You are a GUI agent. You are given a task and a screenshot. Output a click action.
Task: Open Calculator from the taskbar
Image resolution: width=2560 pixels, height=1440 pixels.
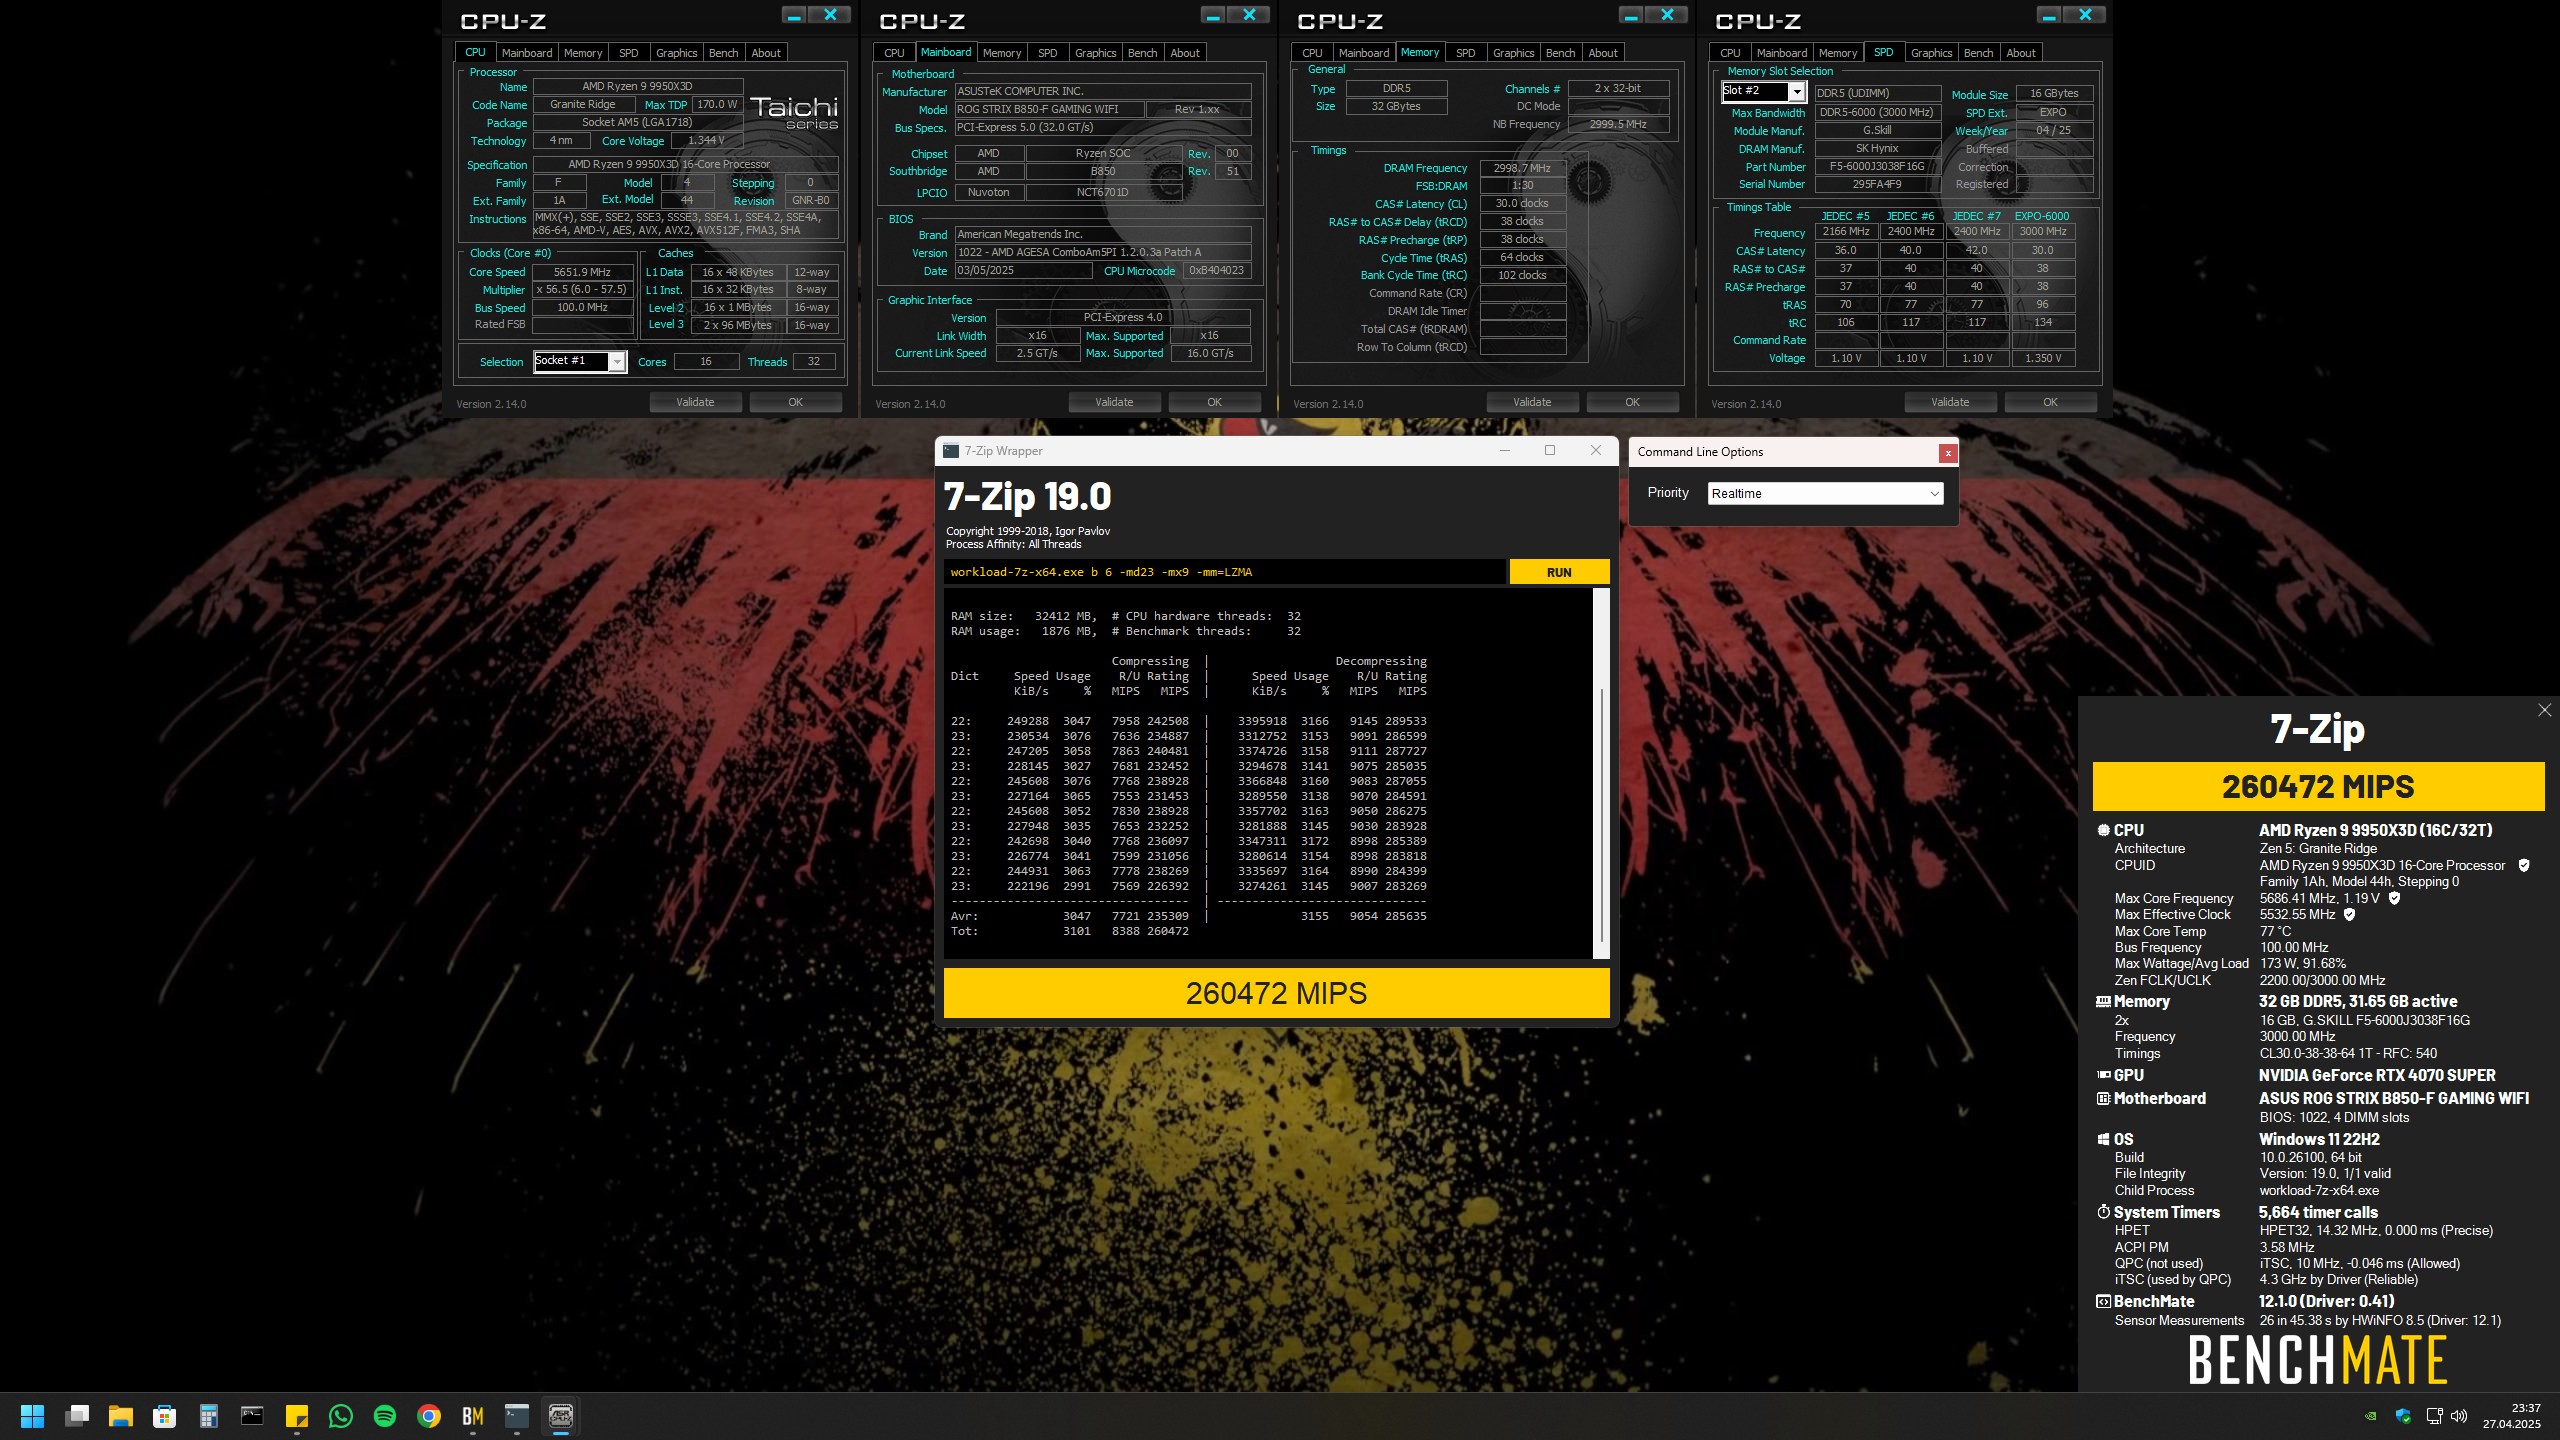pyautogui.click(x=209, y=1416)
